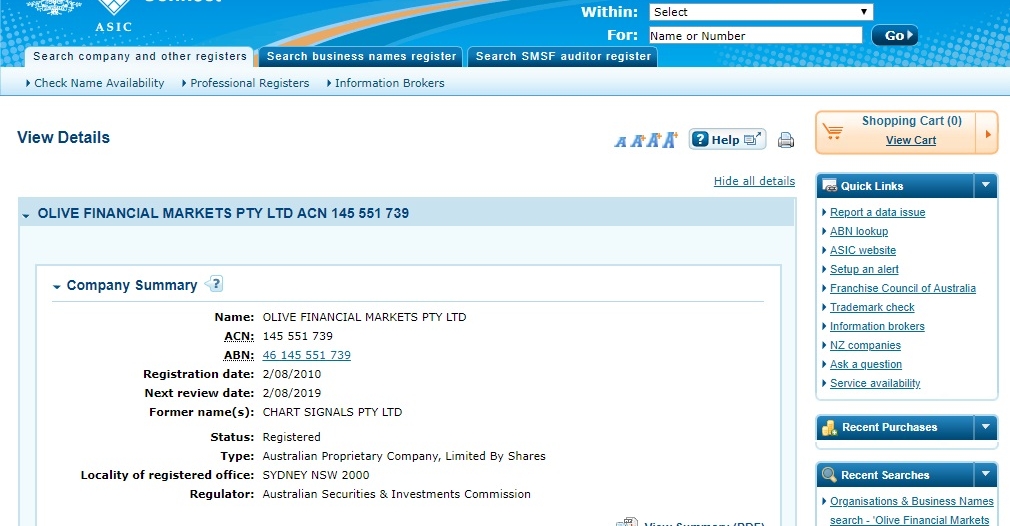Click the View Details heading
This screenshot has width=1010, height=526.
tap(63, 138)
